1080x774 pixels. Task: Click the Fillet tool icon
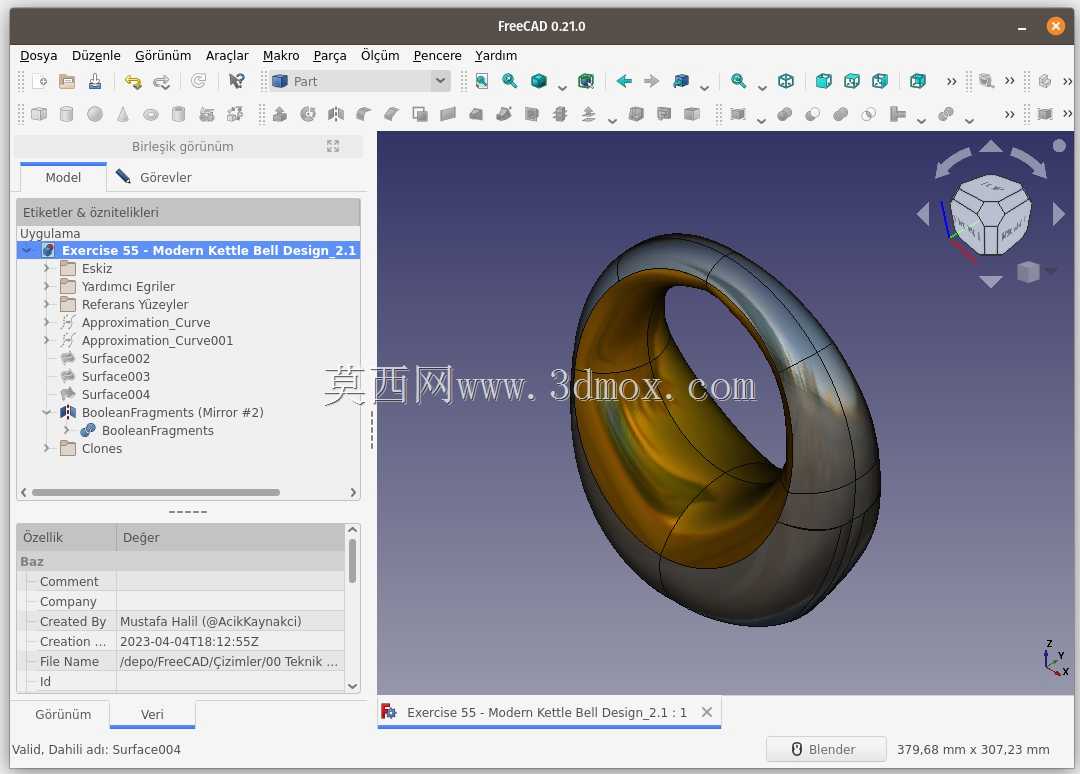(x=364, y=114)
